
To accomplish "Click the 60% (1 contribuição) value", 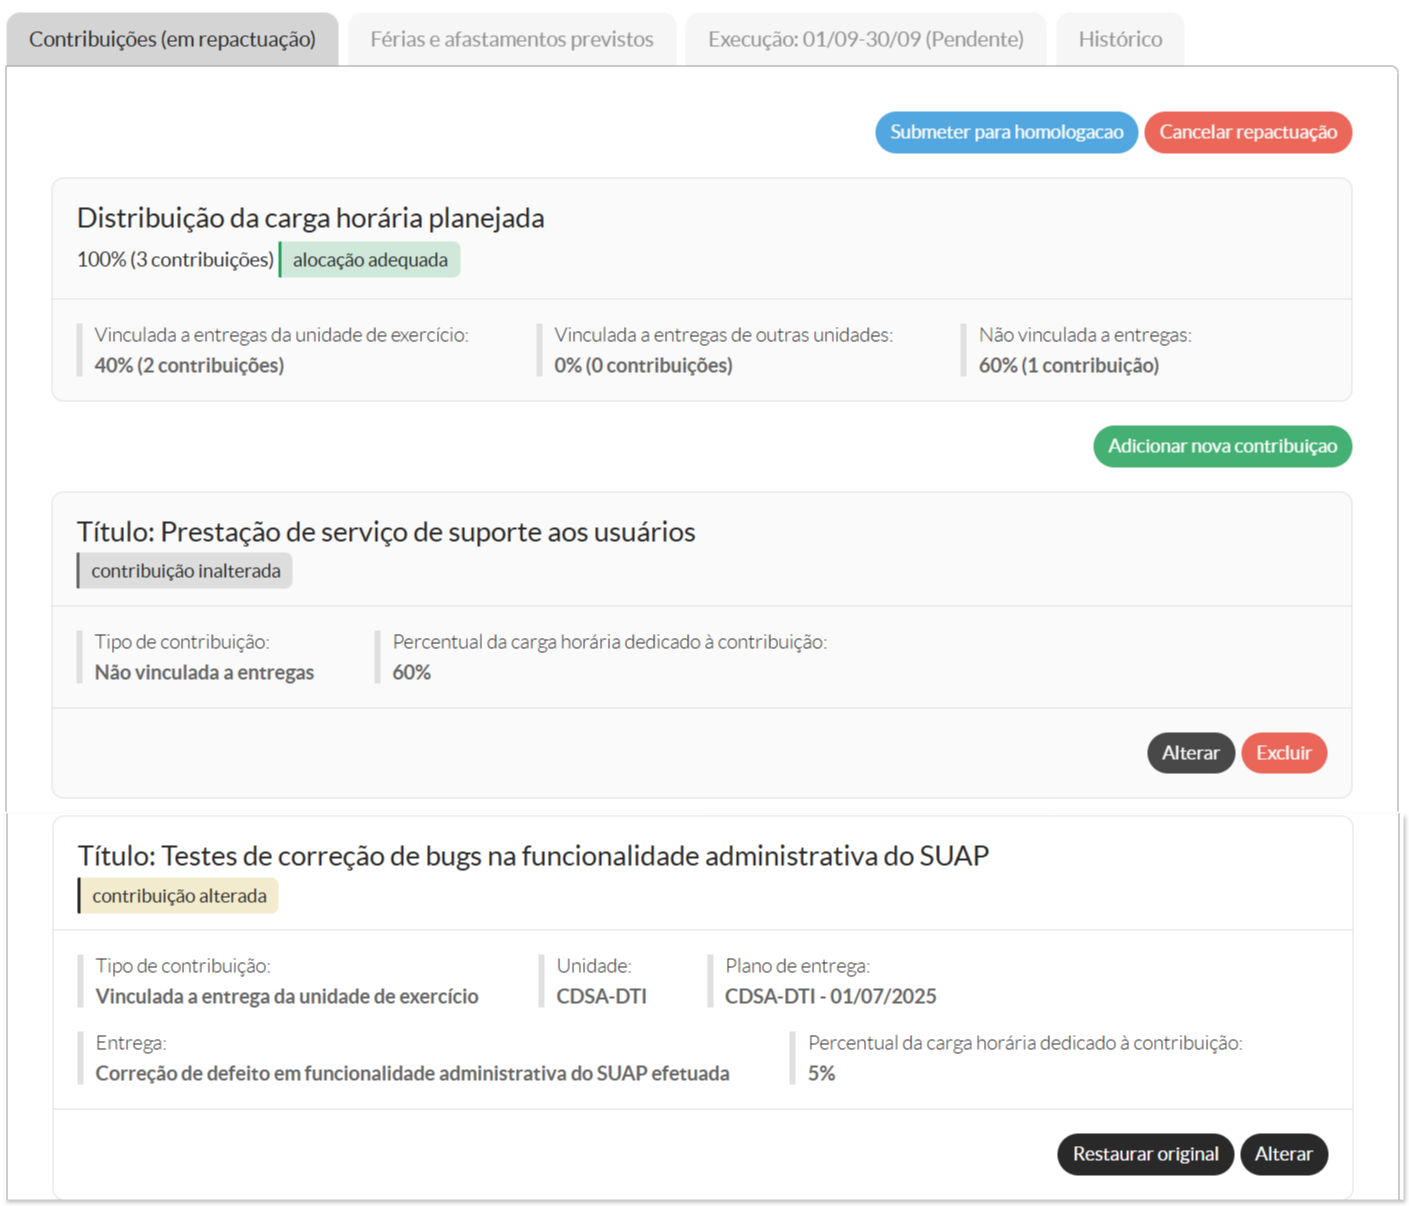I will point(1068,366).
